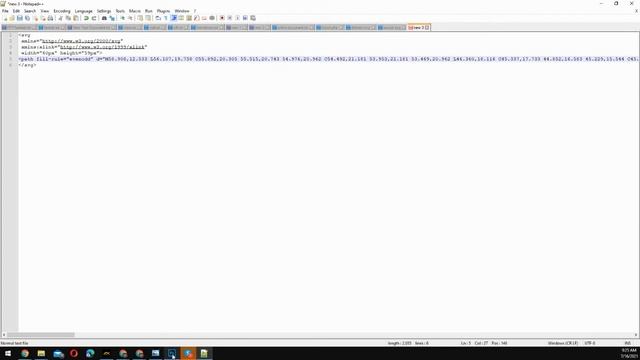Open the Window menu
The image size is (640, 360).
[182, 11]
